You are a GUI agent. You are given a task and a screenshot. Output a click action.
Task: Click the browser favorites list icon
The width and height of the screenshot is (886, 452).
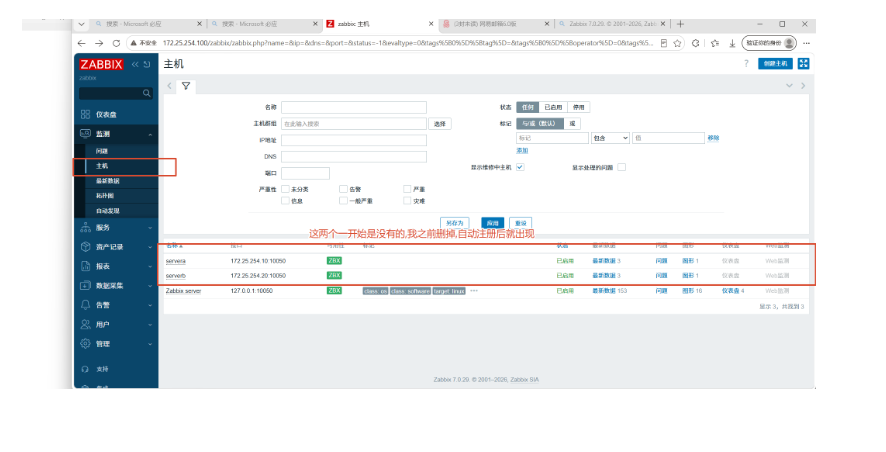click(715, 43)
